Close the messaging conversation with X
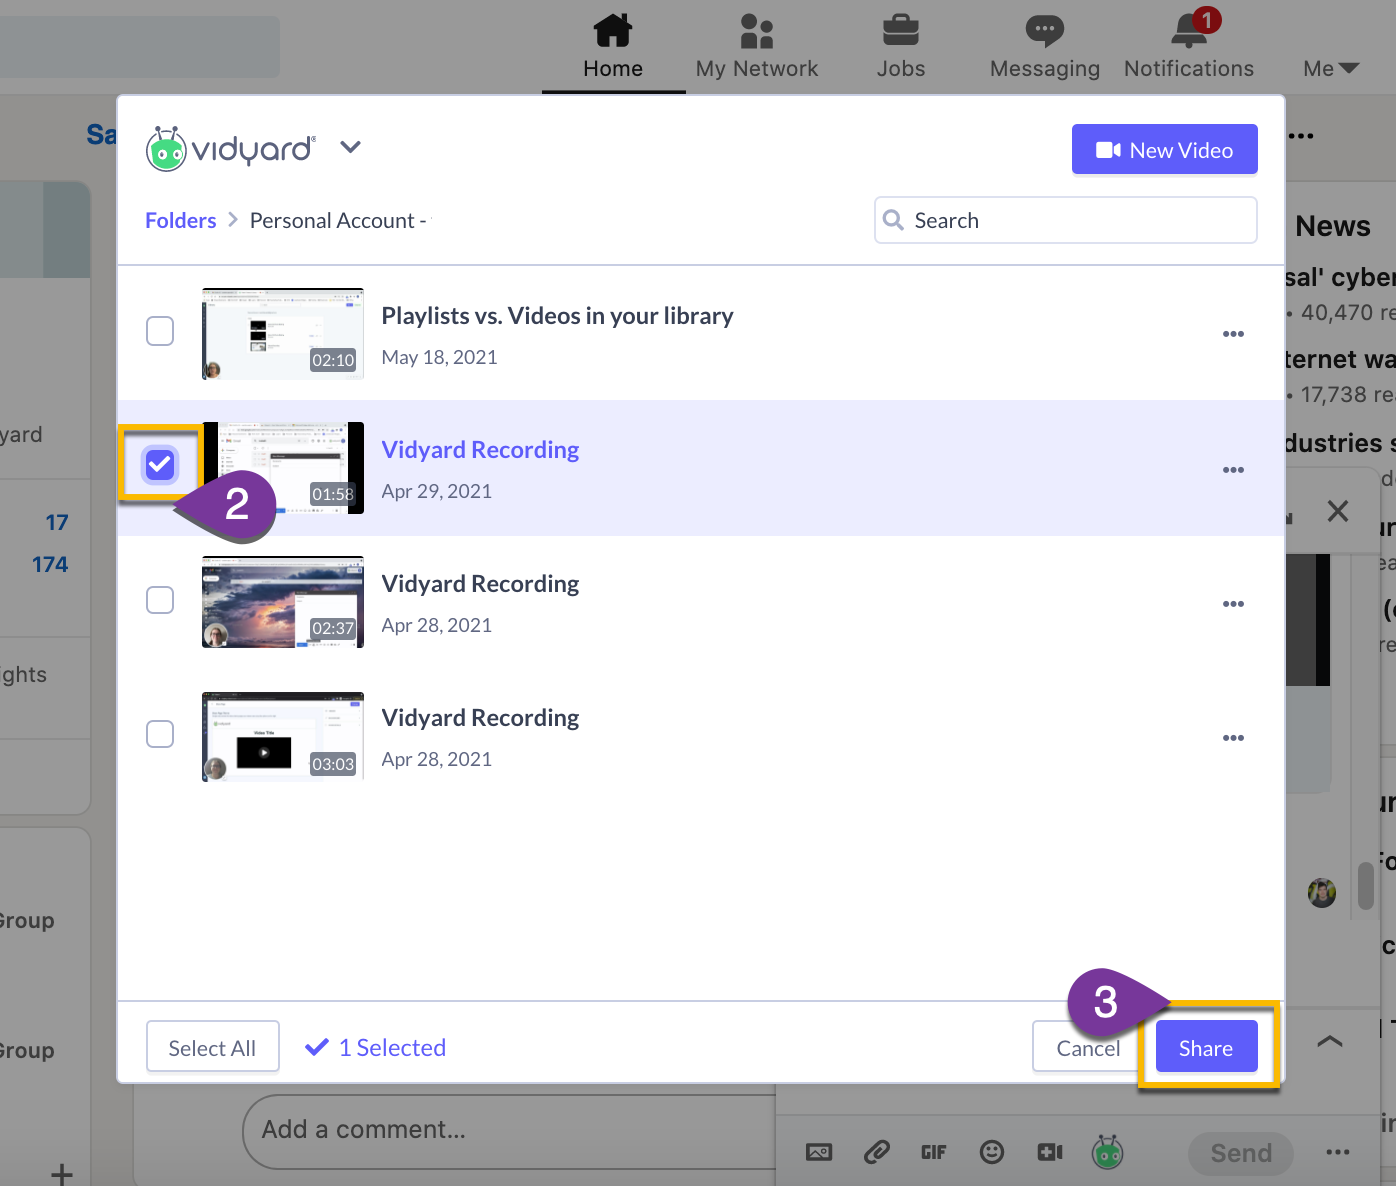The width and height of the screenshot is (1396, 1186). [1338, 511]
